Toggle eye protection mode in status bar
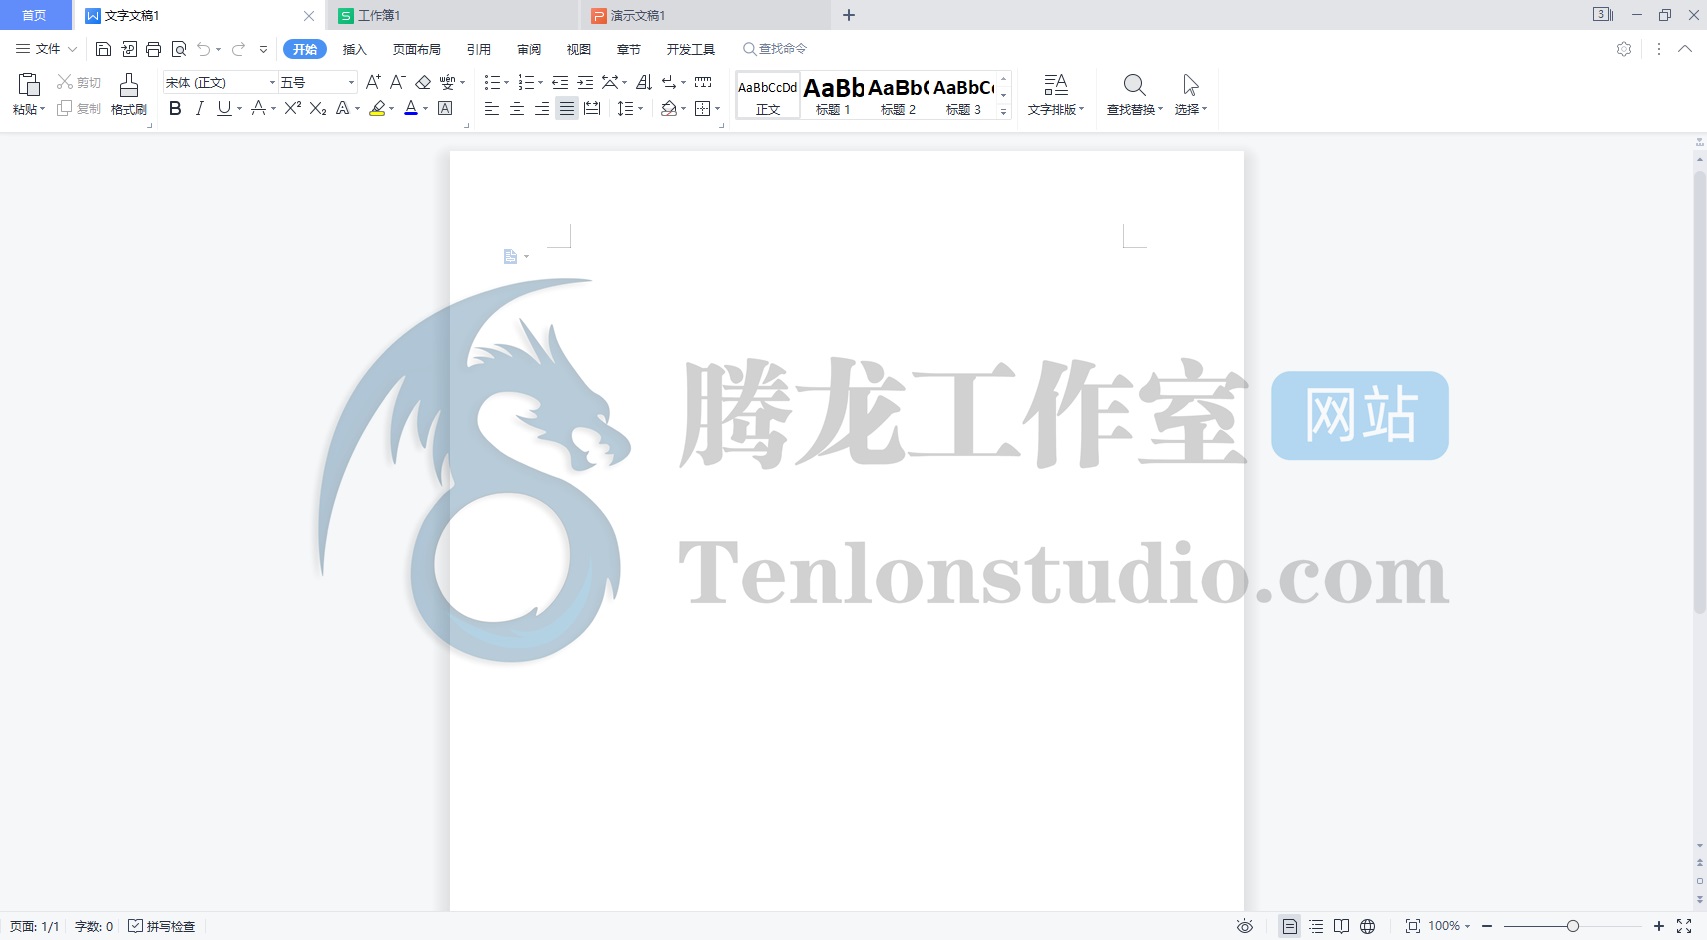The image size is (1707, 940). click(x=1244, y=926)
